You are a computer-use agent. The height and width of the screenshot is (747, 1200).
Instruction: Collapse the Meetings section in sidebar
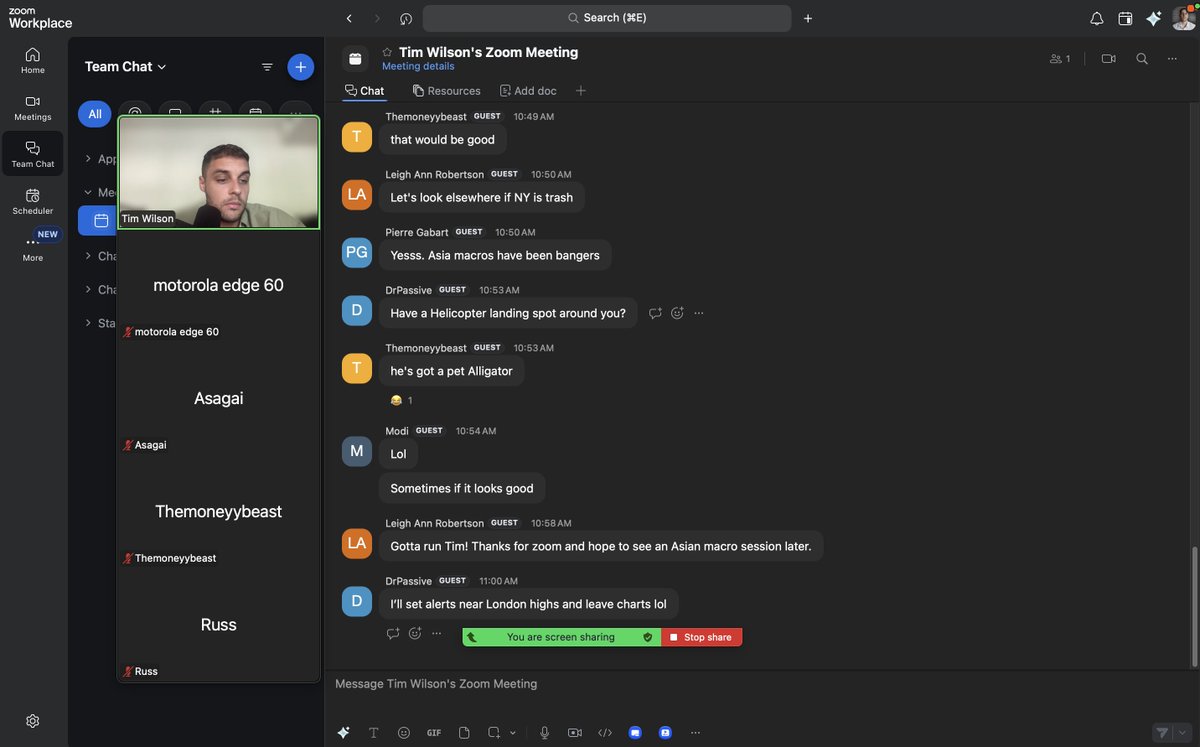click(87, 191)
